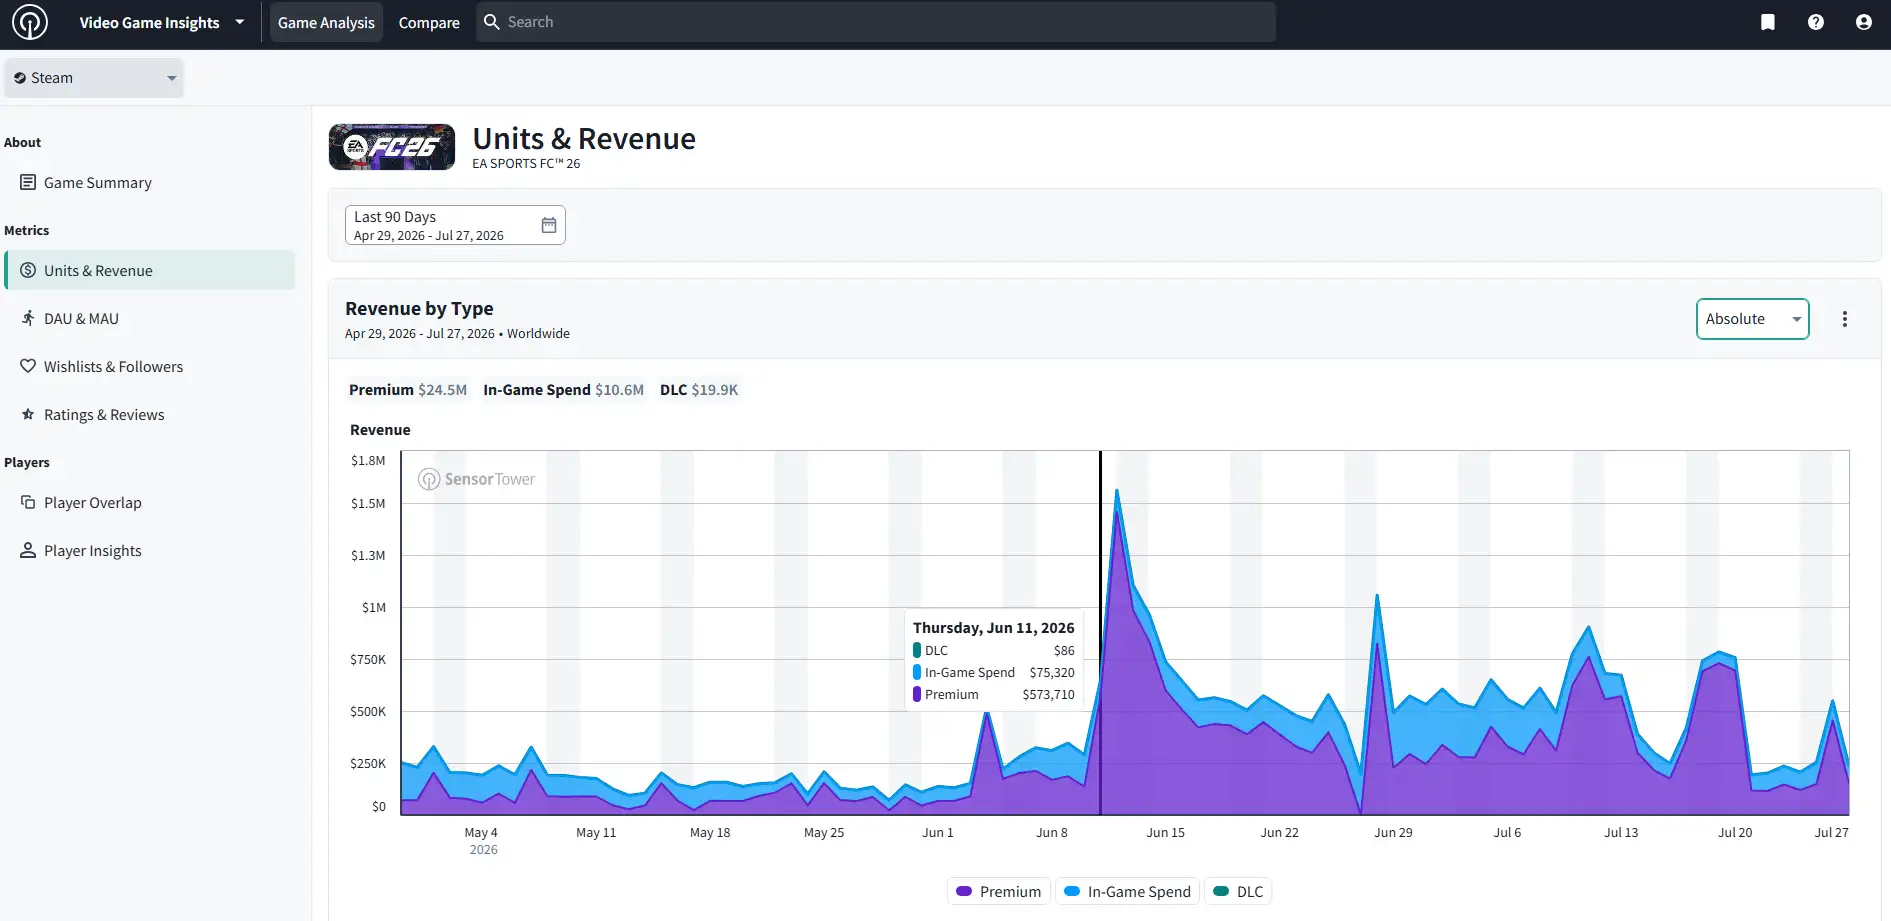Focus the Search input field
This screenshot has width=1891, height=921.
pos(876,22)
